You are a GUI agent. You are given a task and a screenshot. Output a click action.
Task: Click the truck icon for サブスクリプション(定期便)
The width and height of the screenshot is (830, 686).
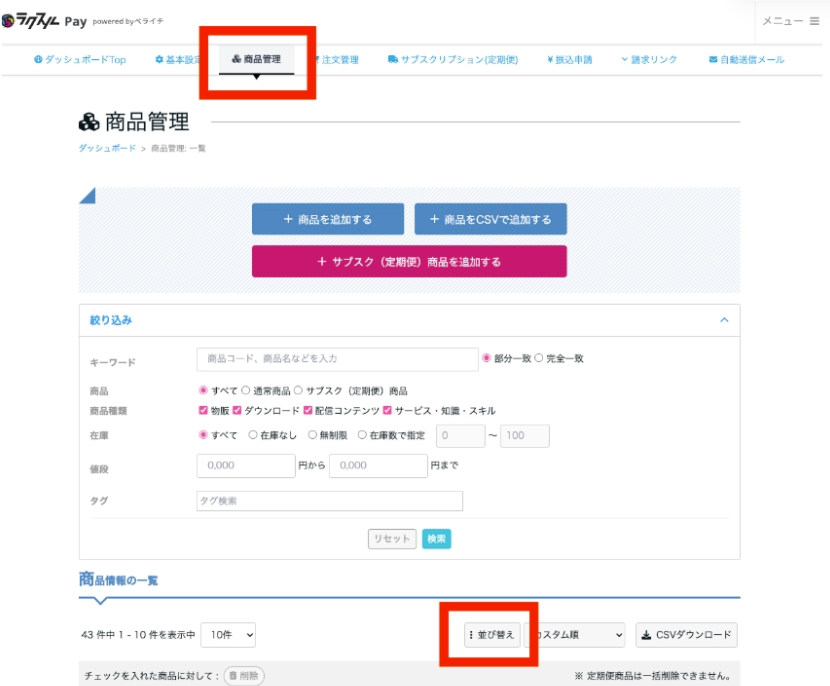tap(392, 59)
